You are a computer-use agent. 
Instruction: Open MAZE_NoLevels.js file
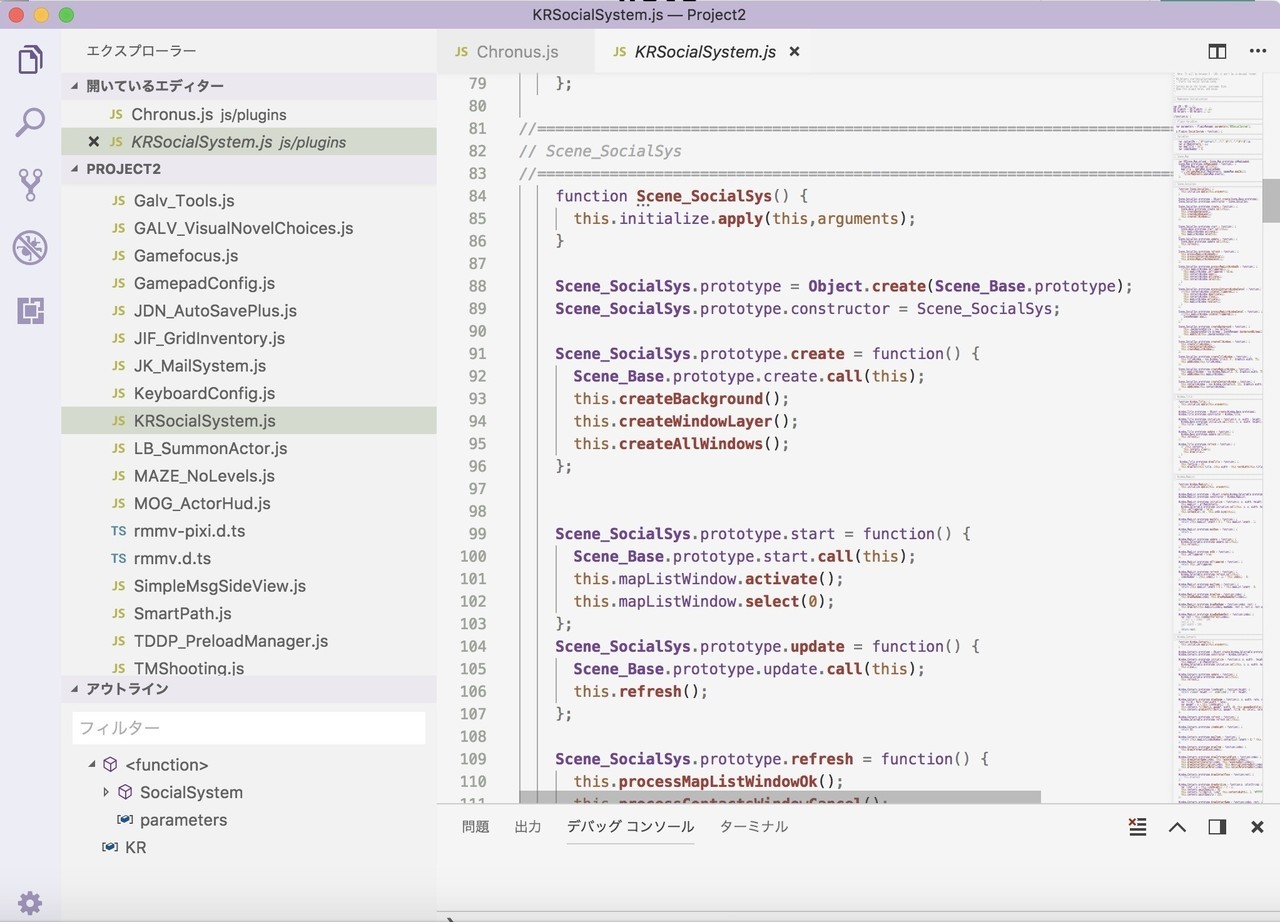249,476
